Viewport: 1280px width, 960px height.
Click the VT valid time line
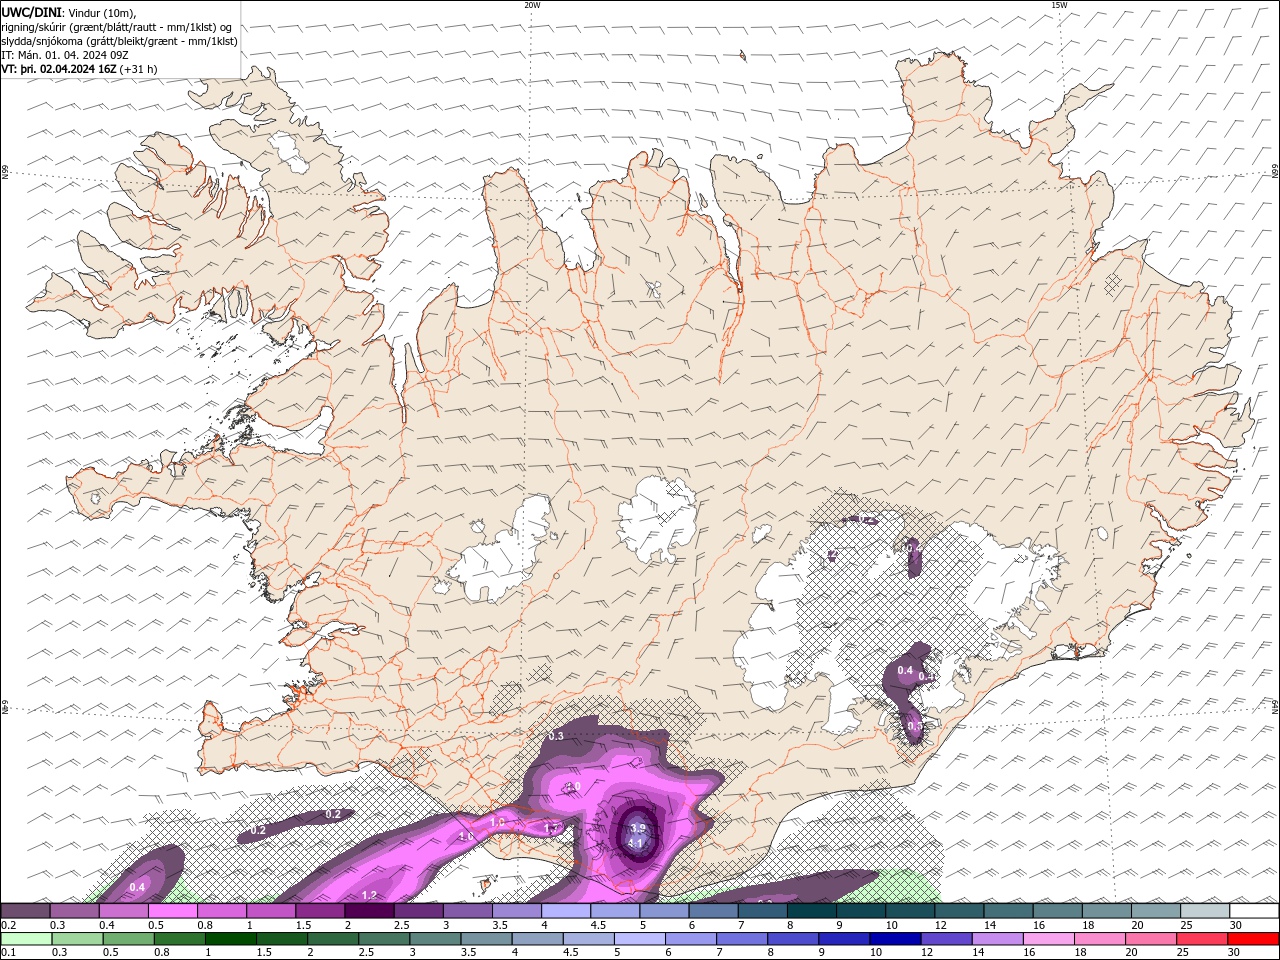pyautogui.click(x=79, y=69)
